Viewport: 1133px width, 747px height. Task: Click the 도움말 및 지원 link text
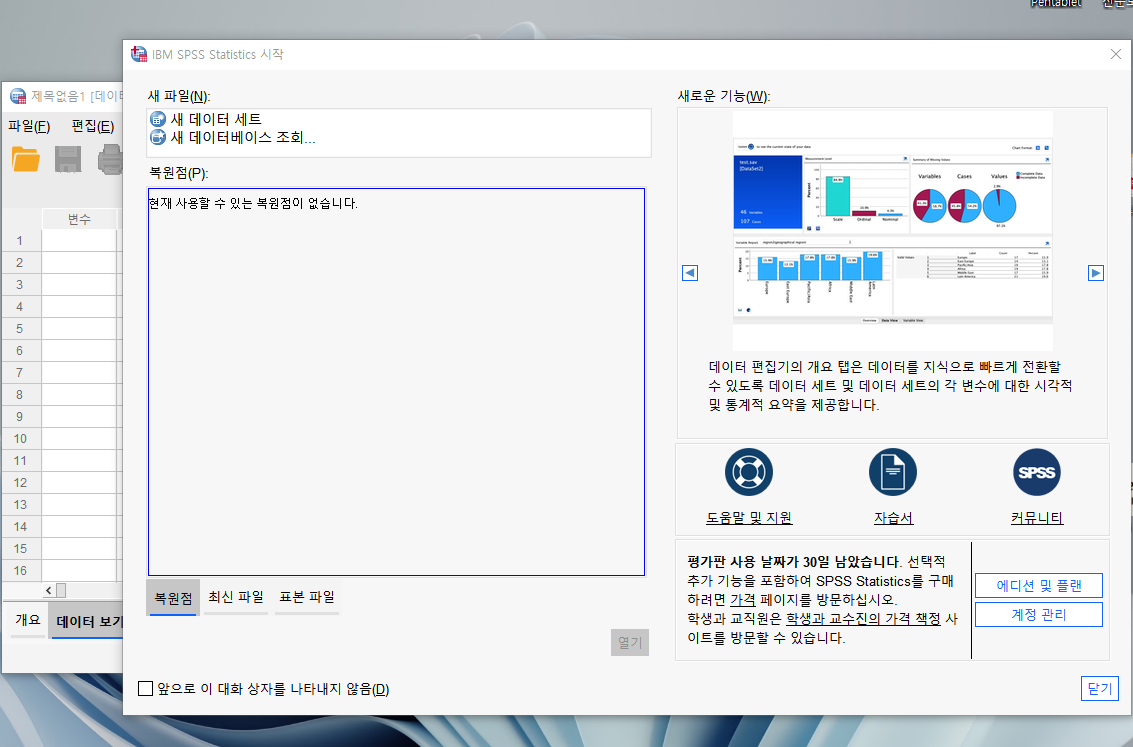point(749,518)
